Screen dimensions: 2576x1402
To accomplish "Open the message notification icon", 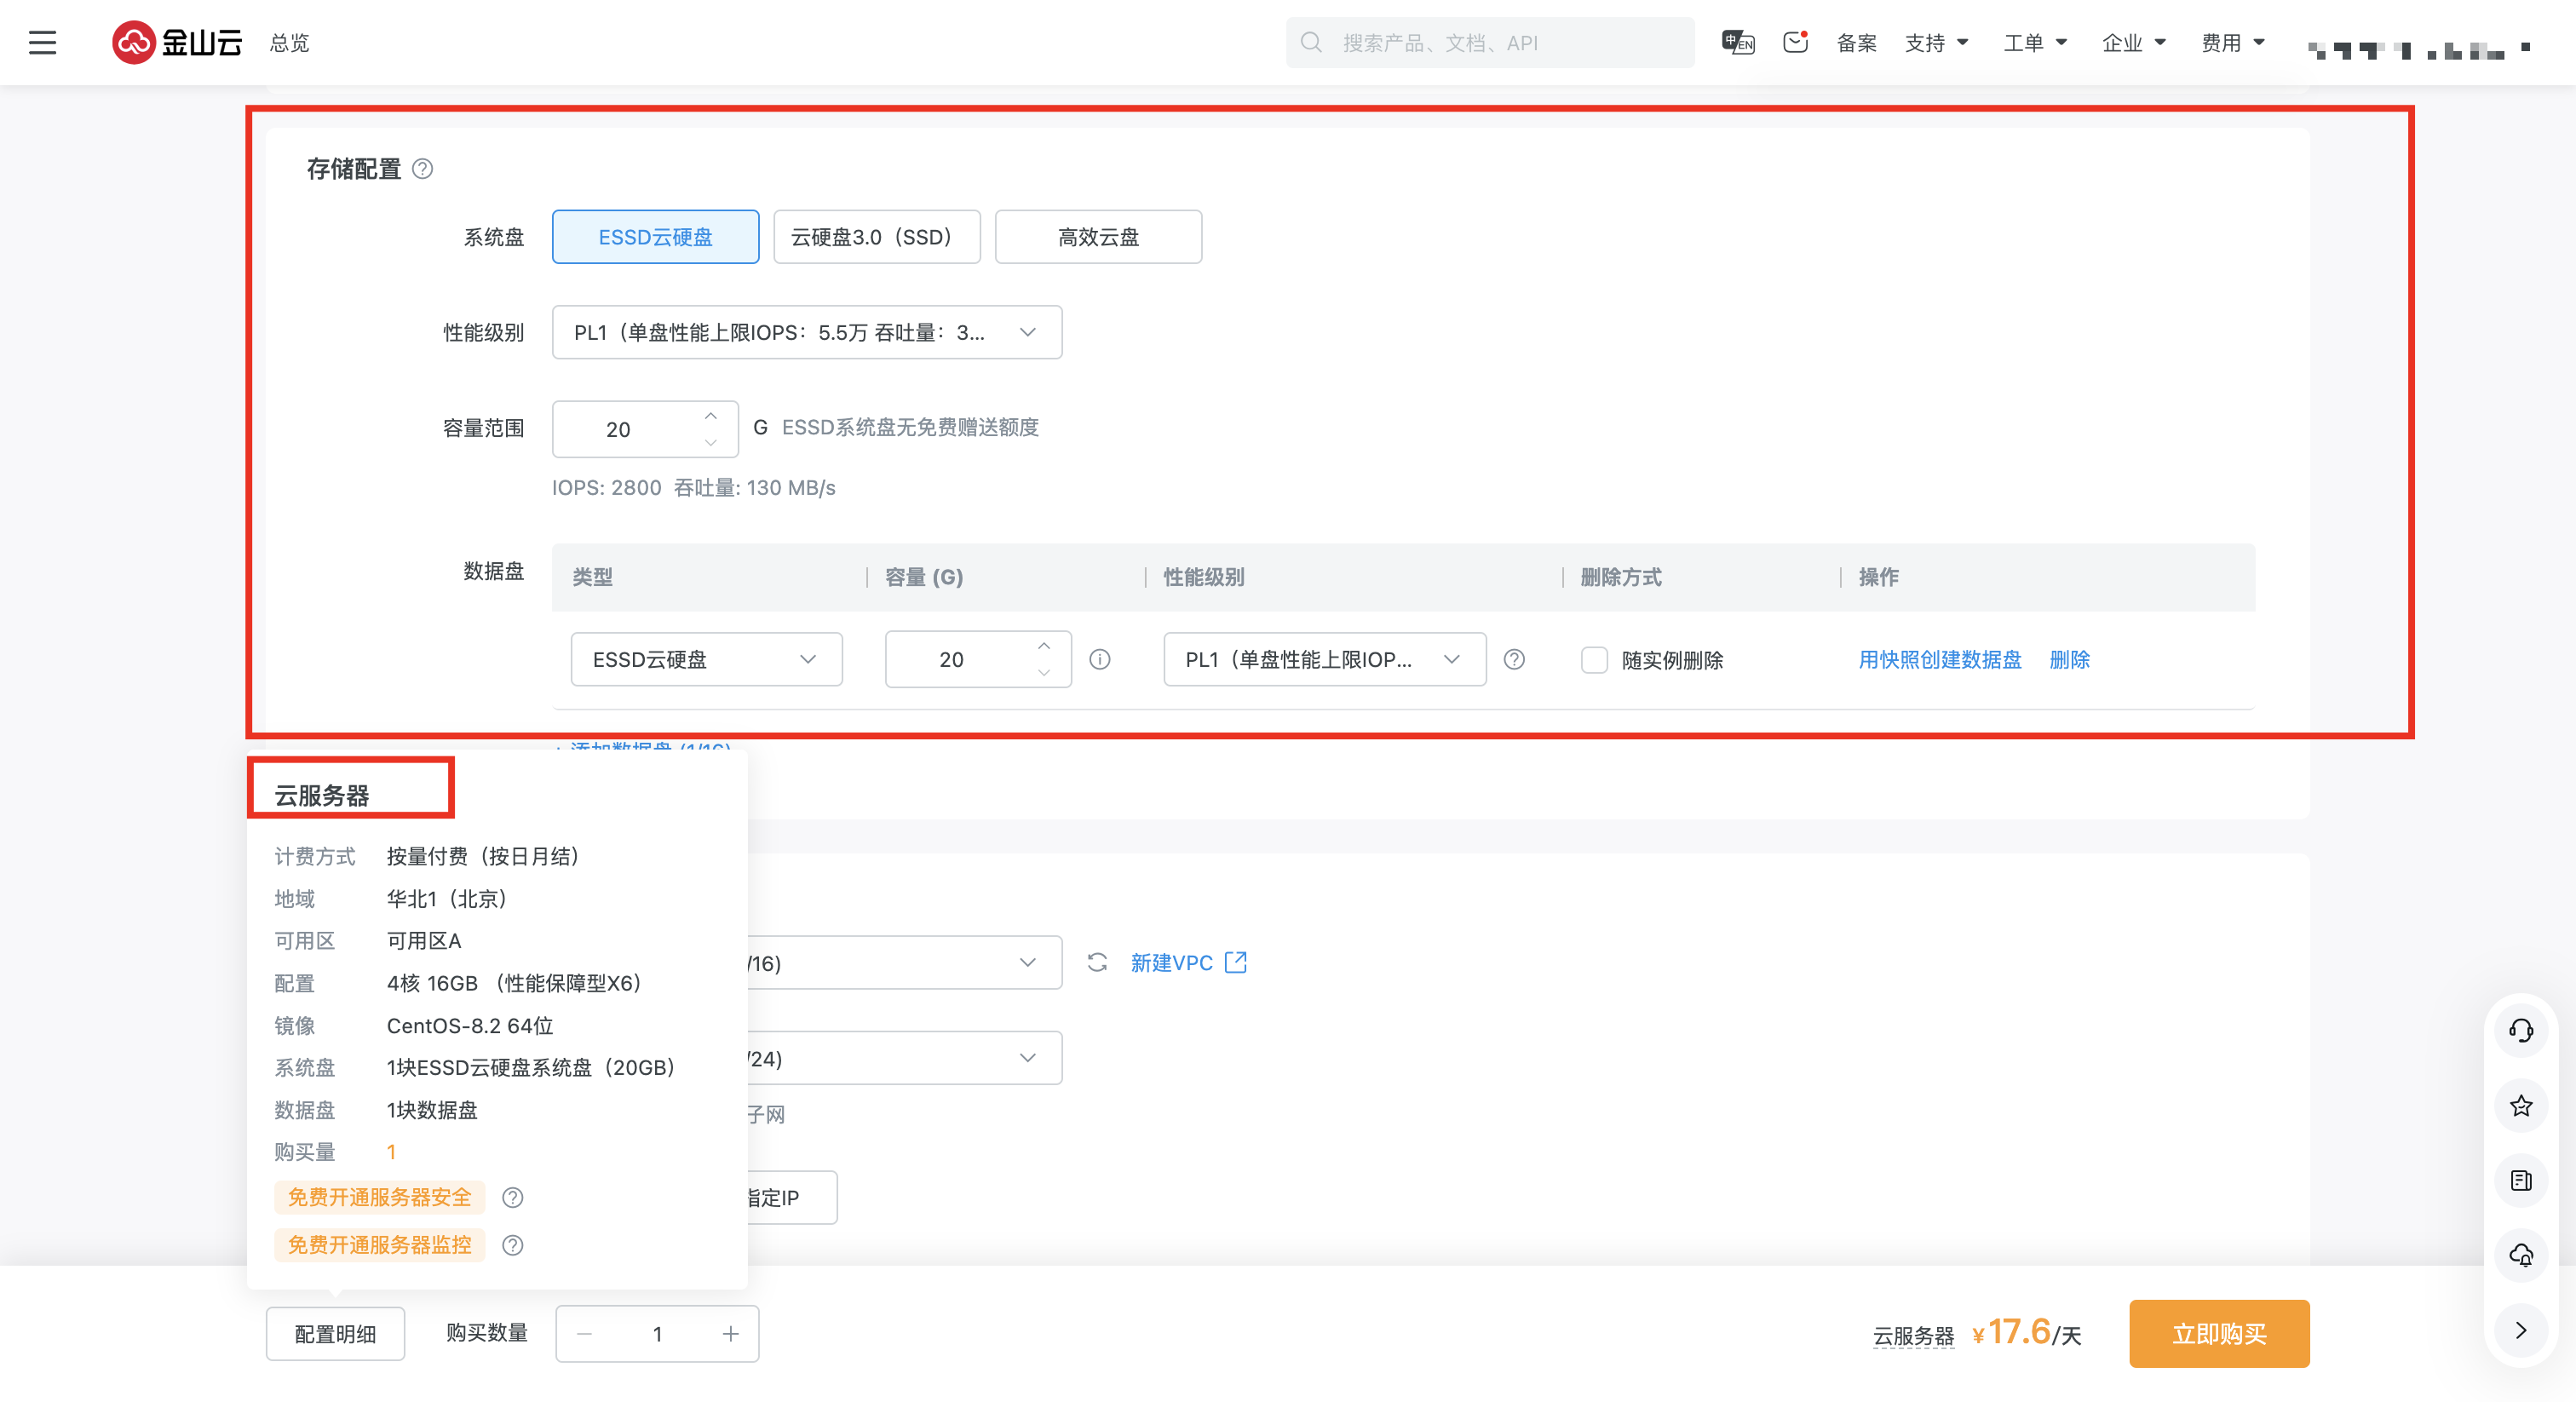I will tap(1795, 42).
